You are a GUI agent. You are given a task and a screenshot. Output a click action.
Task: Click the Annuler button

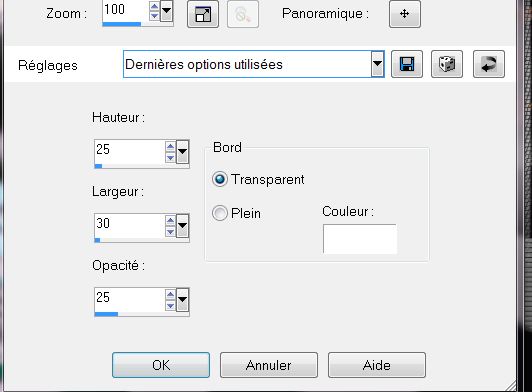coord(269,365)
